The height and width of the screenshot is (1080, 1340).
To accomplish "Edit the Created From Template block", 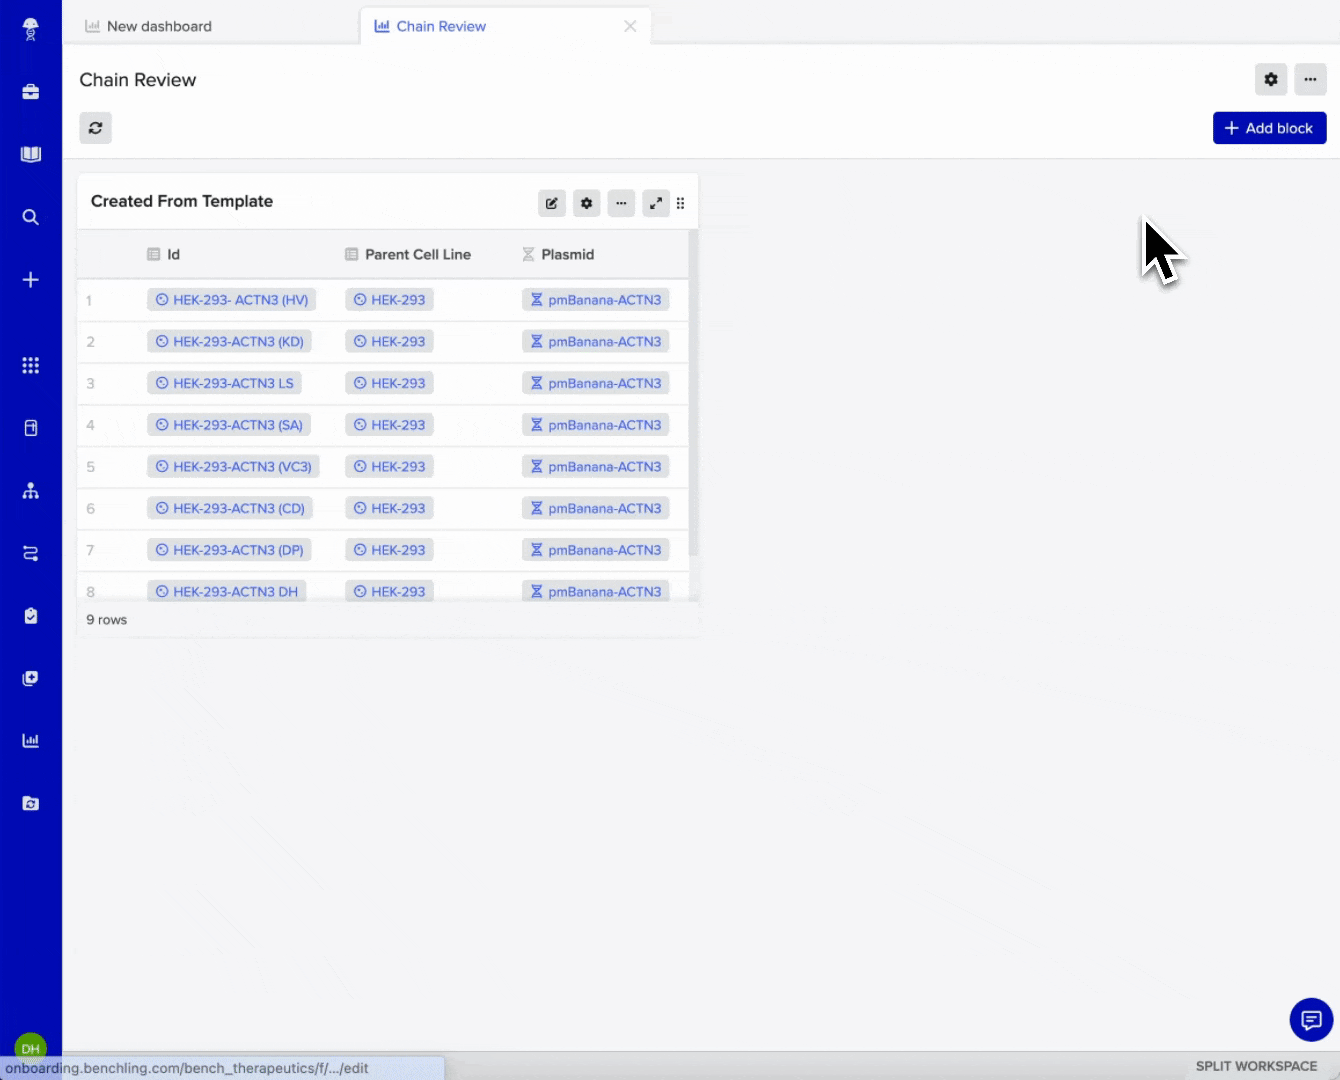I will pos(552,203).
